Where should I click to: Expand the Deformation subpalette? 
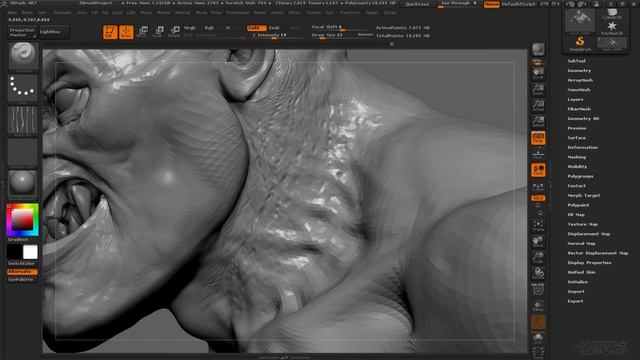[582, 147]
